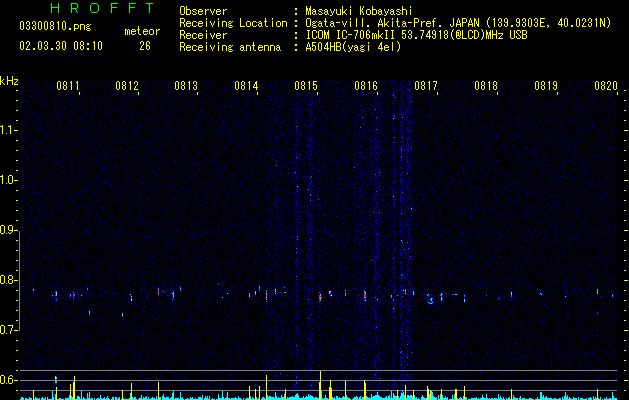The height and width of the screenshot is (400, 629).
Task: Click the kHz axis unit label
Action: click(x=9, y=81)
